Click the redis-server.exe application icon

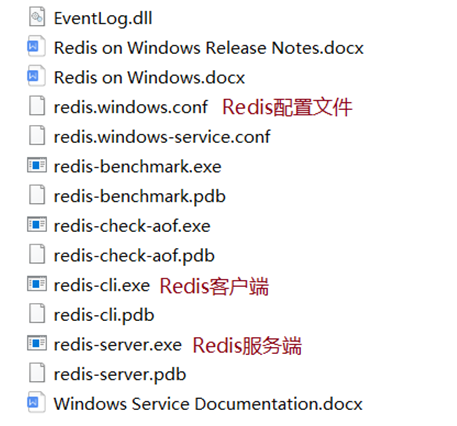tap(37, 343)
